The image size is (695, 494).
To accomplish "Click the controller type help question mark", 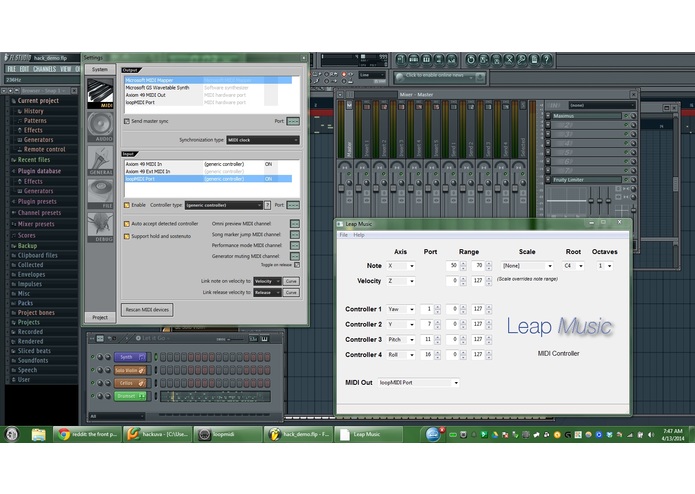I will tap(267, 205).
